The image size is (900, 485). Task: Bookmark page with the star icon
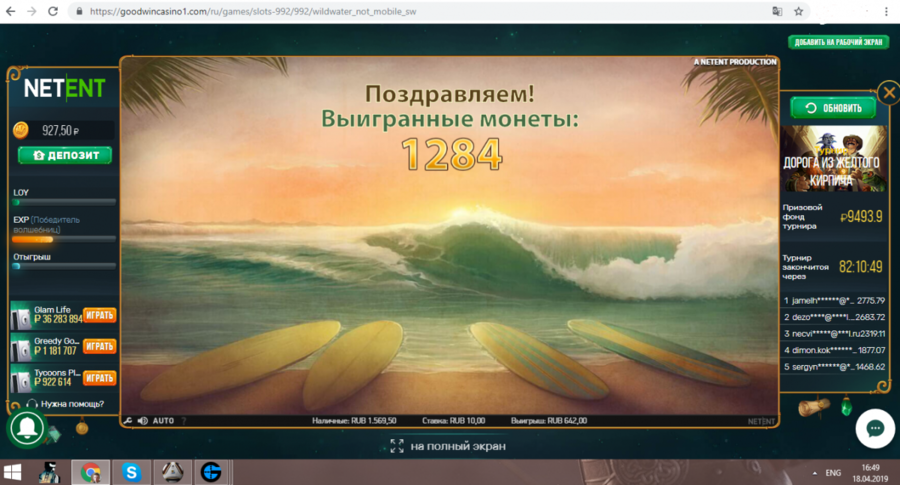coord(799,11)
